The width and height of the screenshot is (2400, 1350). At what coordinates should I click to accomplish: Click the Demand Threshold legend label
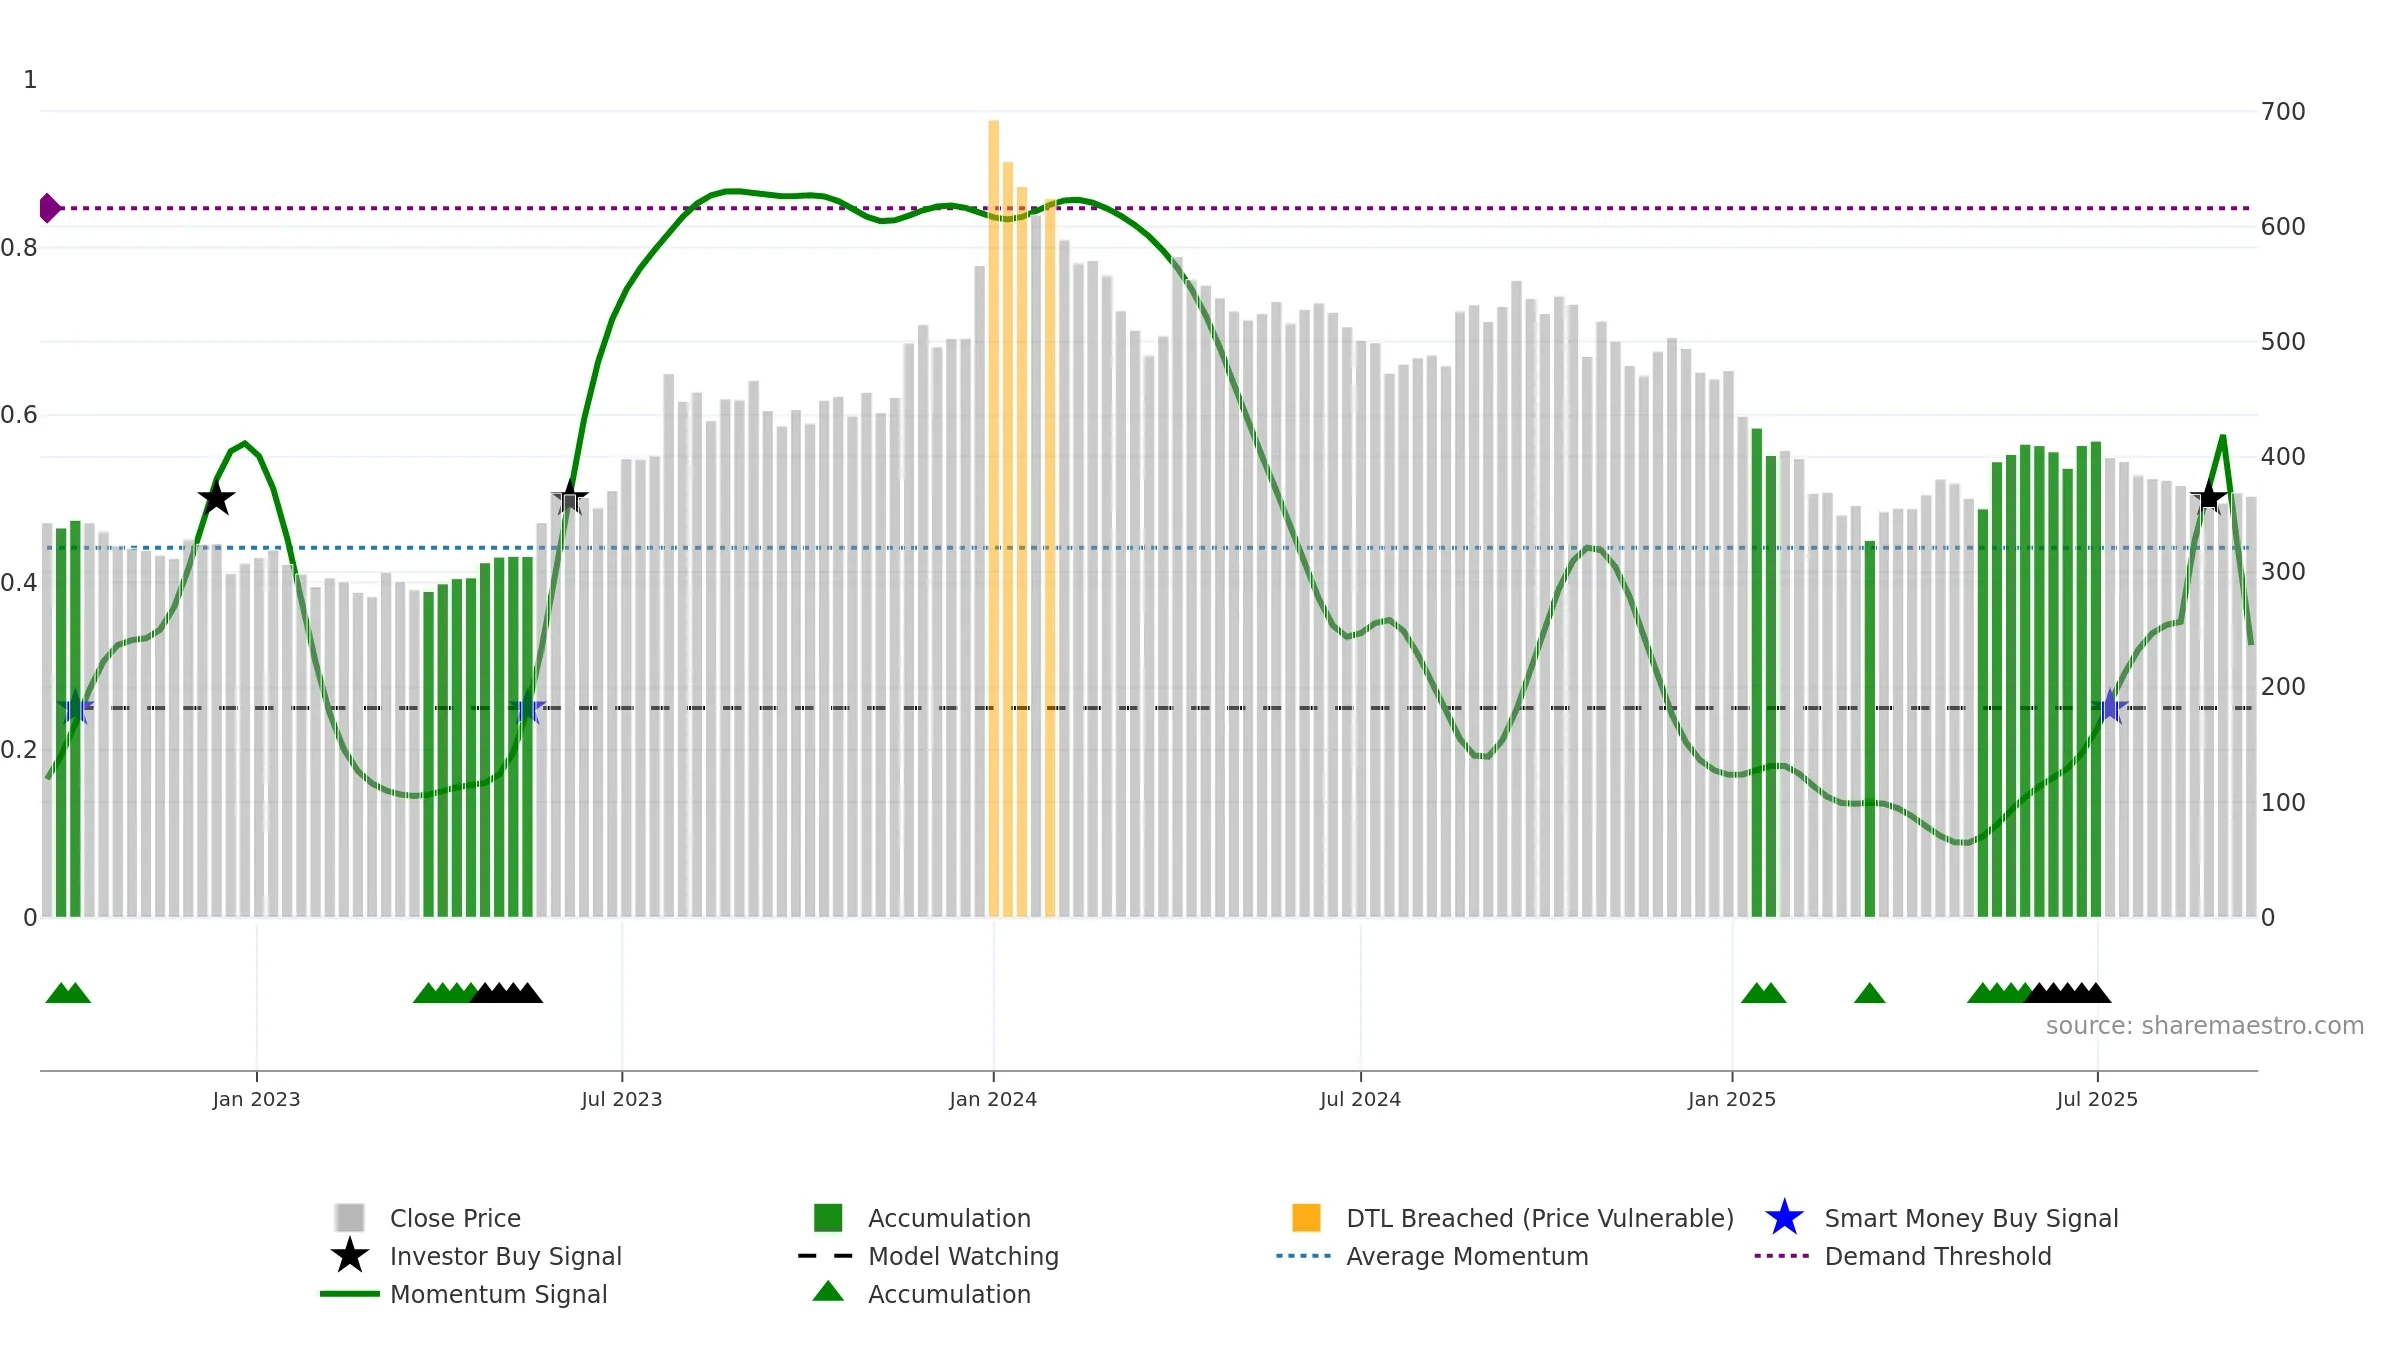(1938, 1256)
